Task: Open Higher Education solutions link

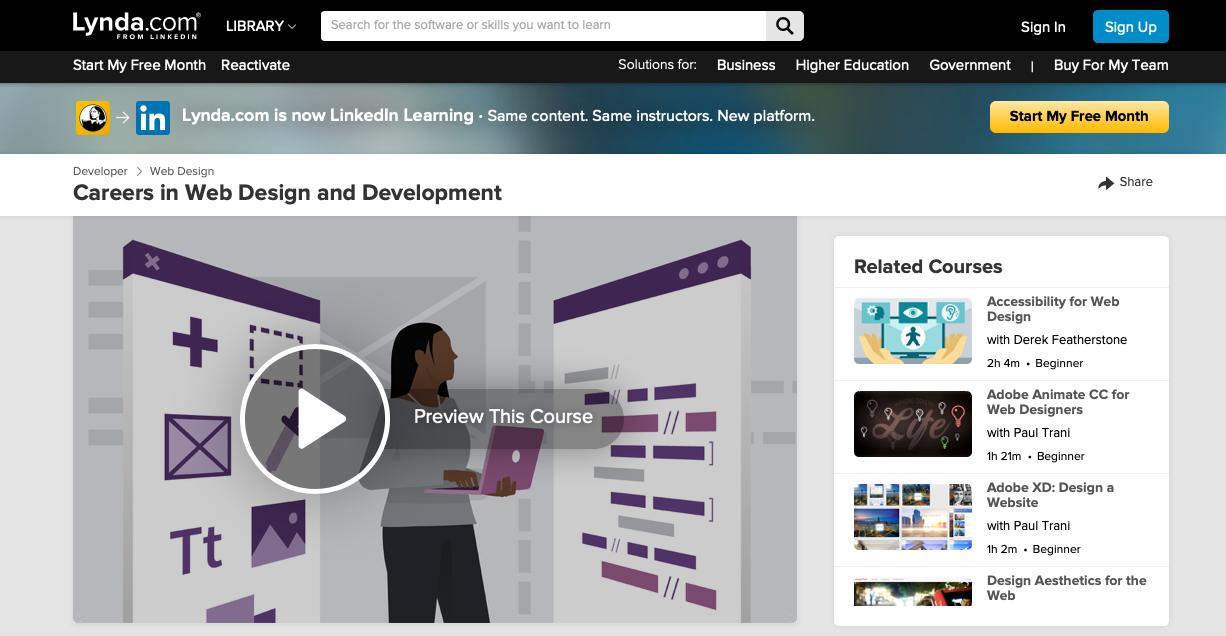Action: coord(852,65)
